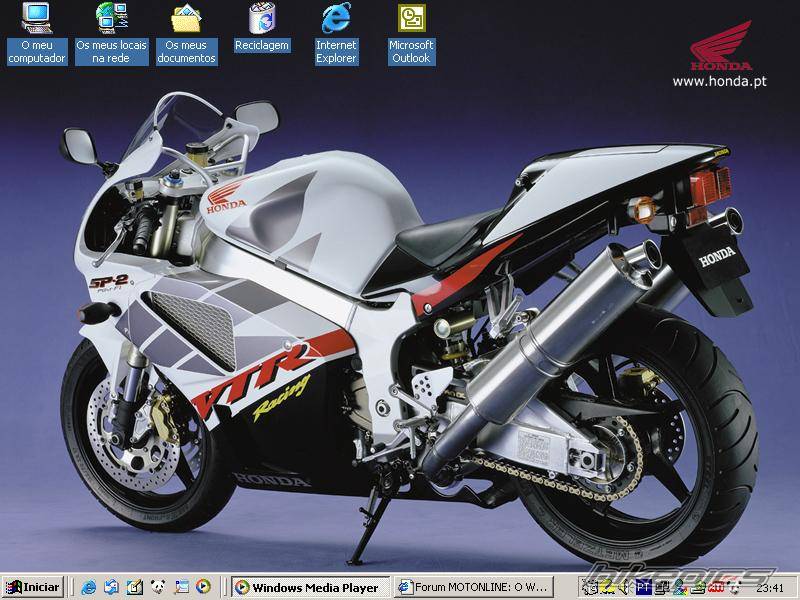Image resolution: width=800 pixels, height=600 pixels.
Task: Click the Show Desktop quick launch icon
Action: tap(181, 587)
